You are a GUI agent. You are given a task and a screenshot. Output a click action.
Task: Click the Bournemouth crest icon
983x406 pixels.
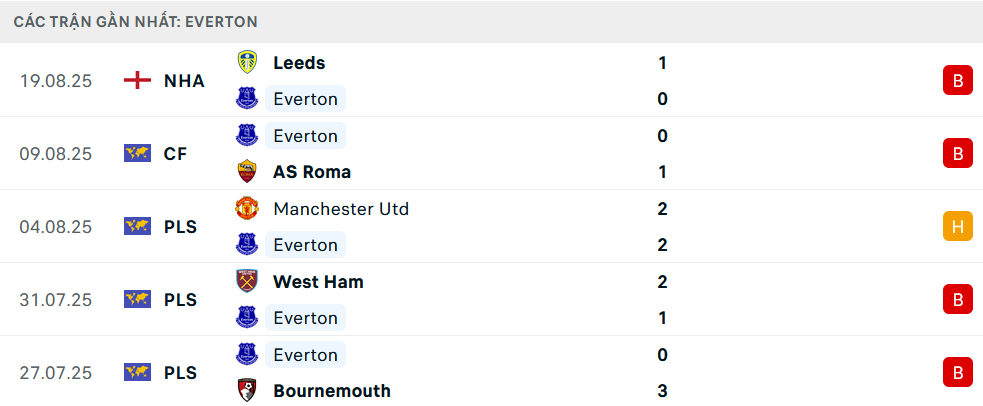(247, 390)
